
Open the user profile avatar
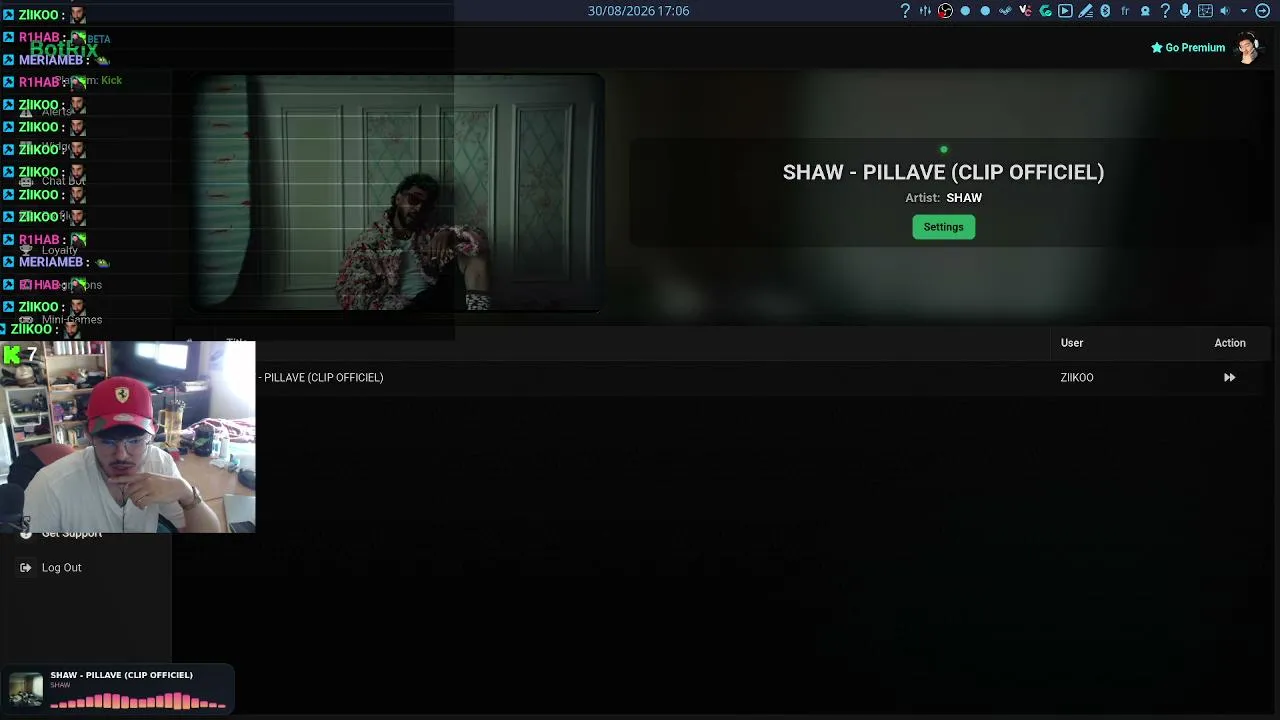pyautogui.click(x=1247, y=47)
